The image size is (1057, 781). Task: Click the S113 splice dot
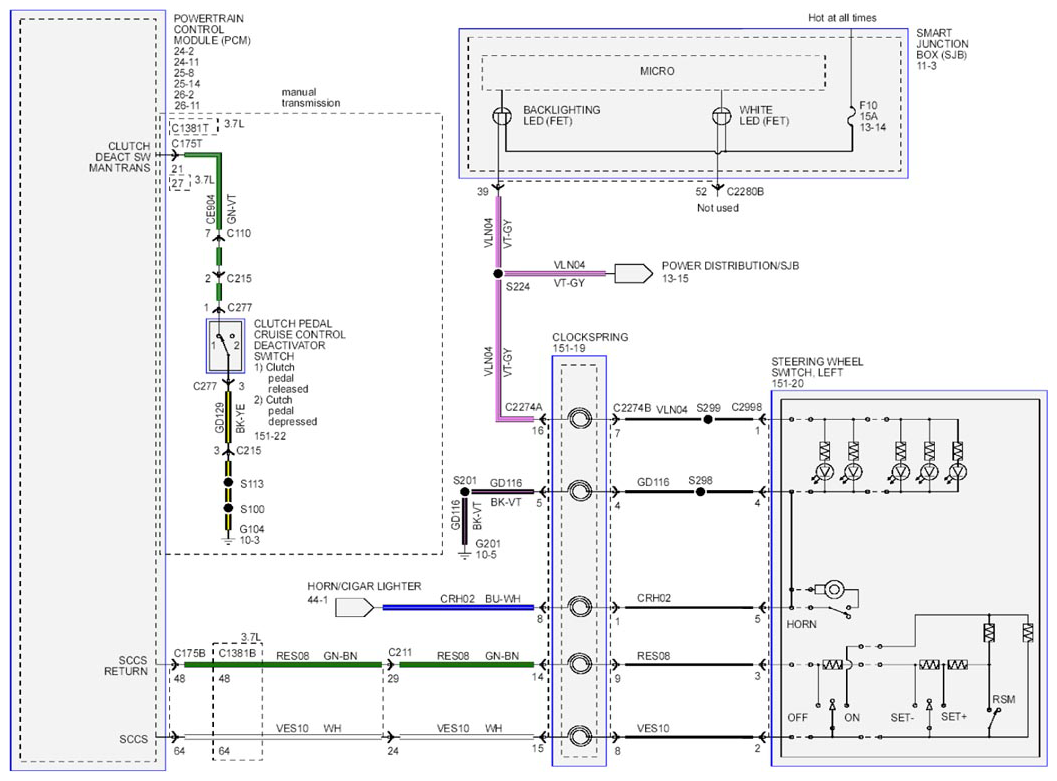click(x=229, y=482)
